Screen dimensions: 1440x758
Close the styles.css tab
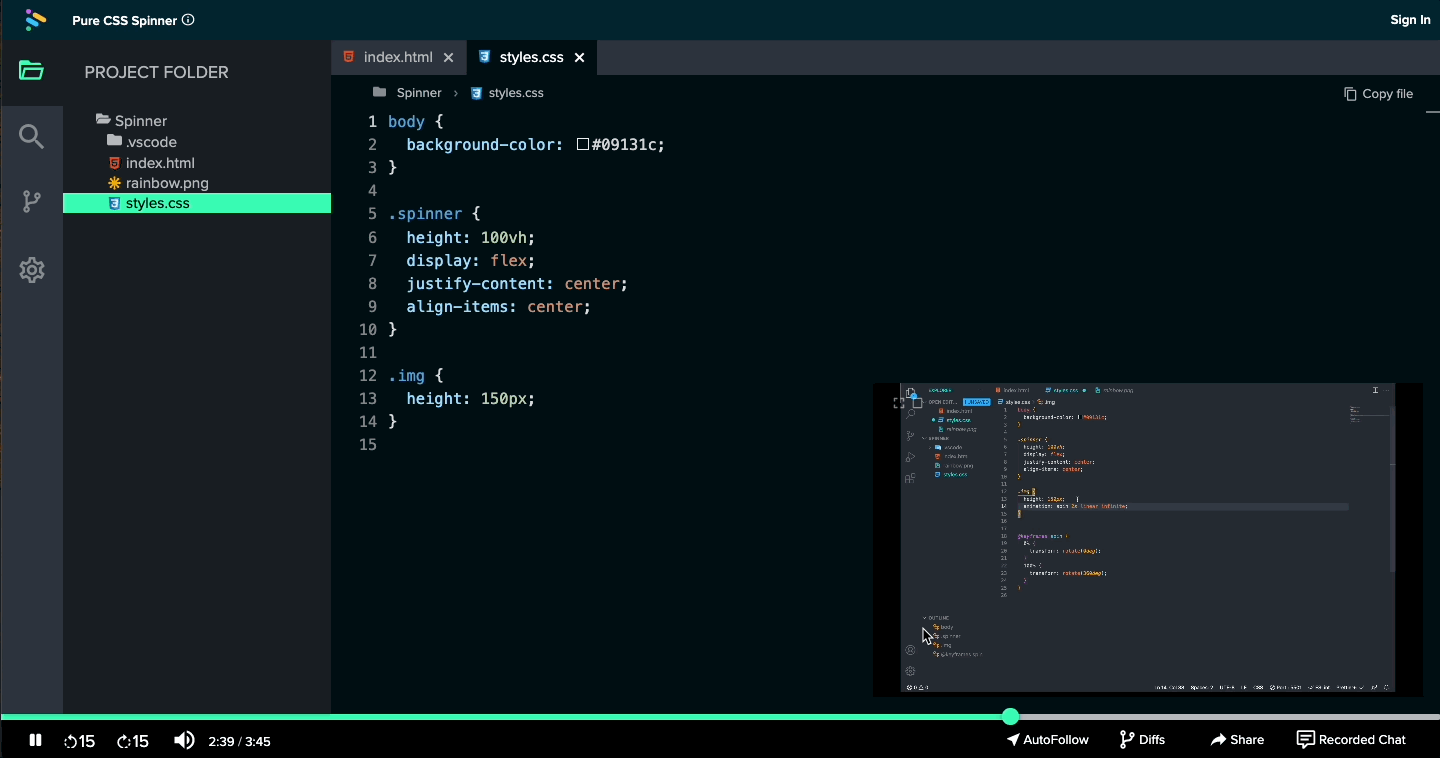(x=579, y=58)
